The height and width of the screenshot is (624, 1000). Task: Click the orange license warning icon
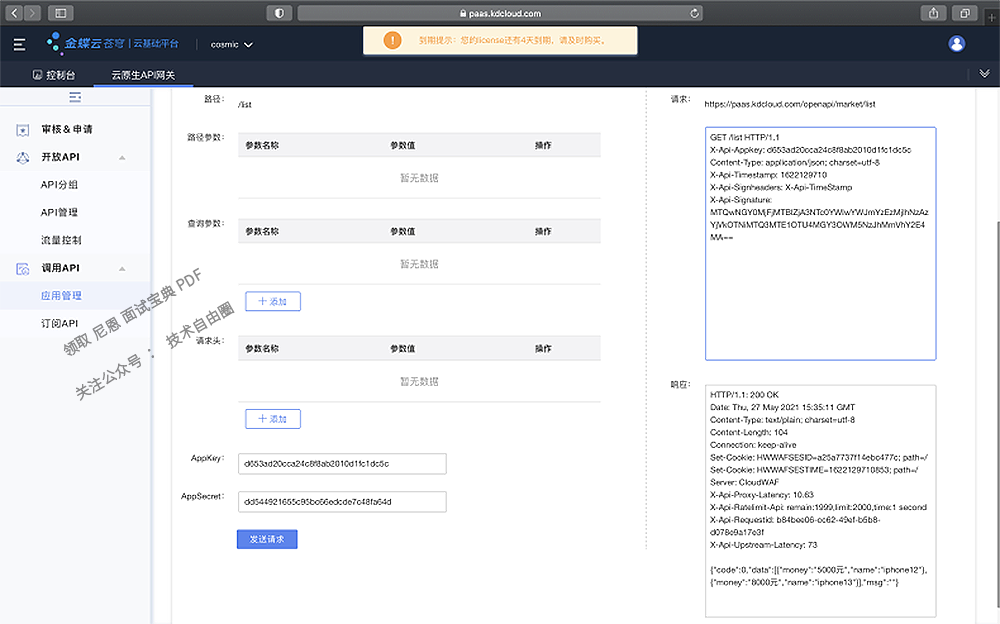(x=392, y=40)
